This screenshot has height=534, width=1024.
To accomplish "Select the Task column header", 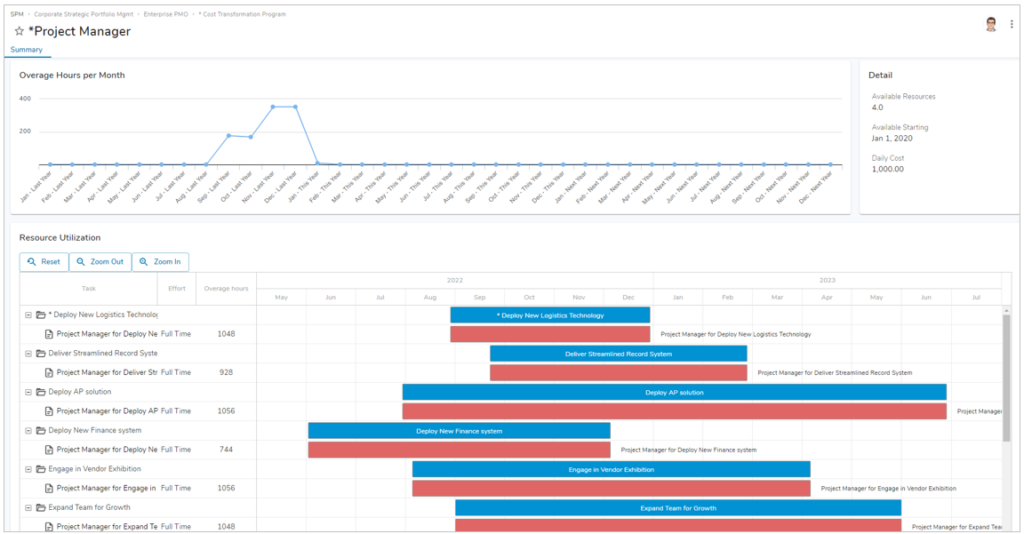I will (x=89, y=289).
